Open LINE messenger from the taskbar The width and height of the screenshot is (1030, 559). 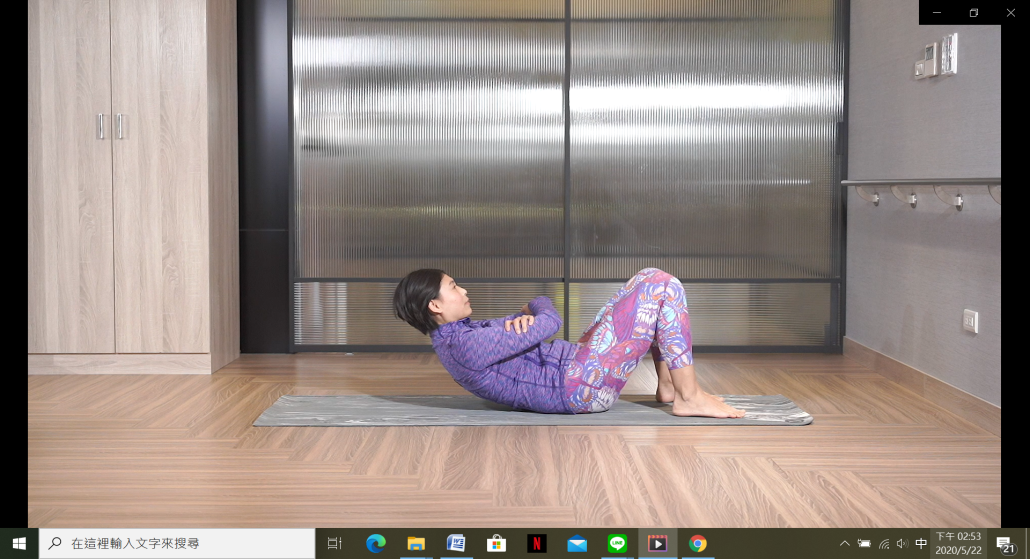[617, 543]
